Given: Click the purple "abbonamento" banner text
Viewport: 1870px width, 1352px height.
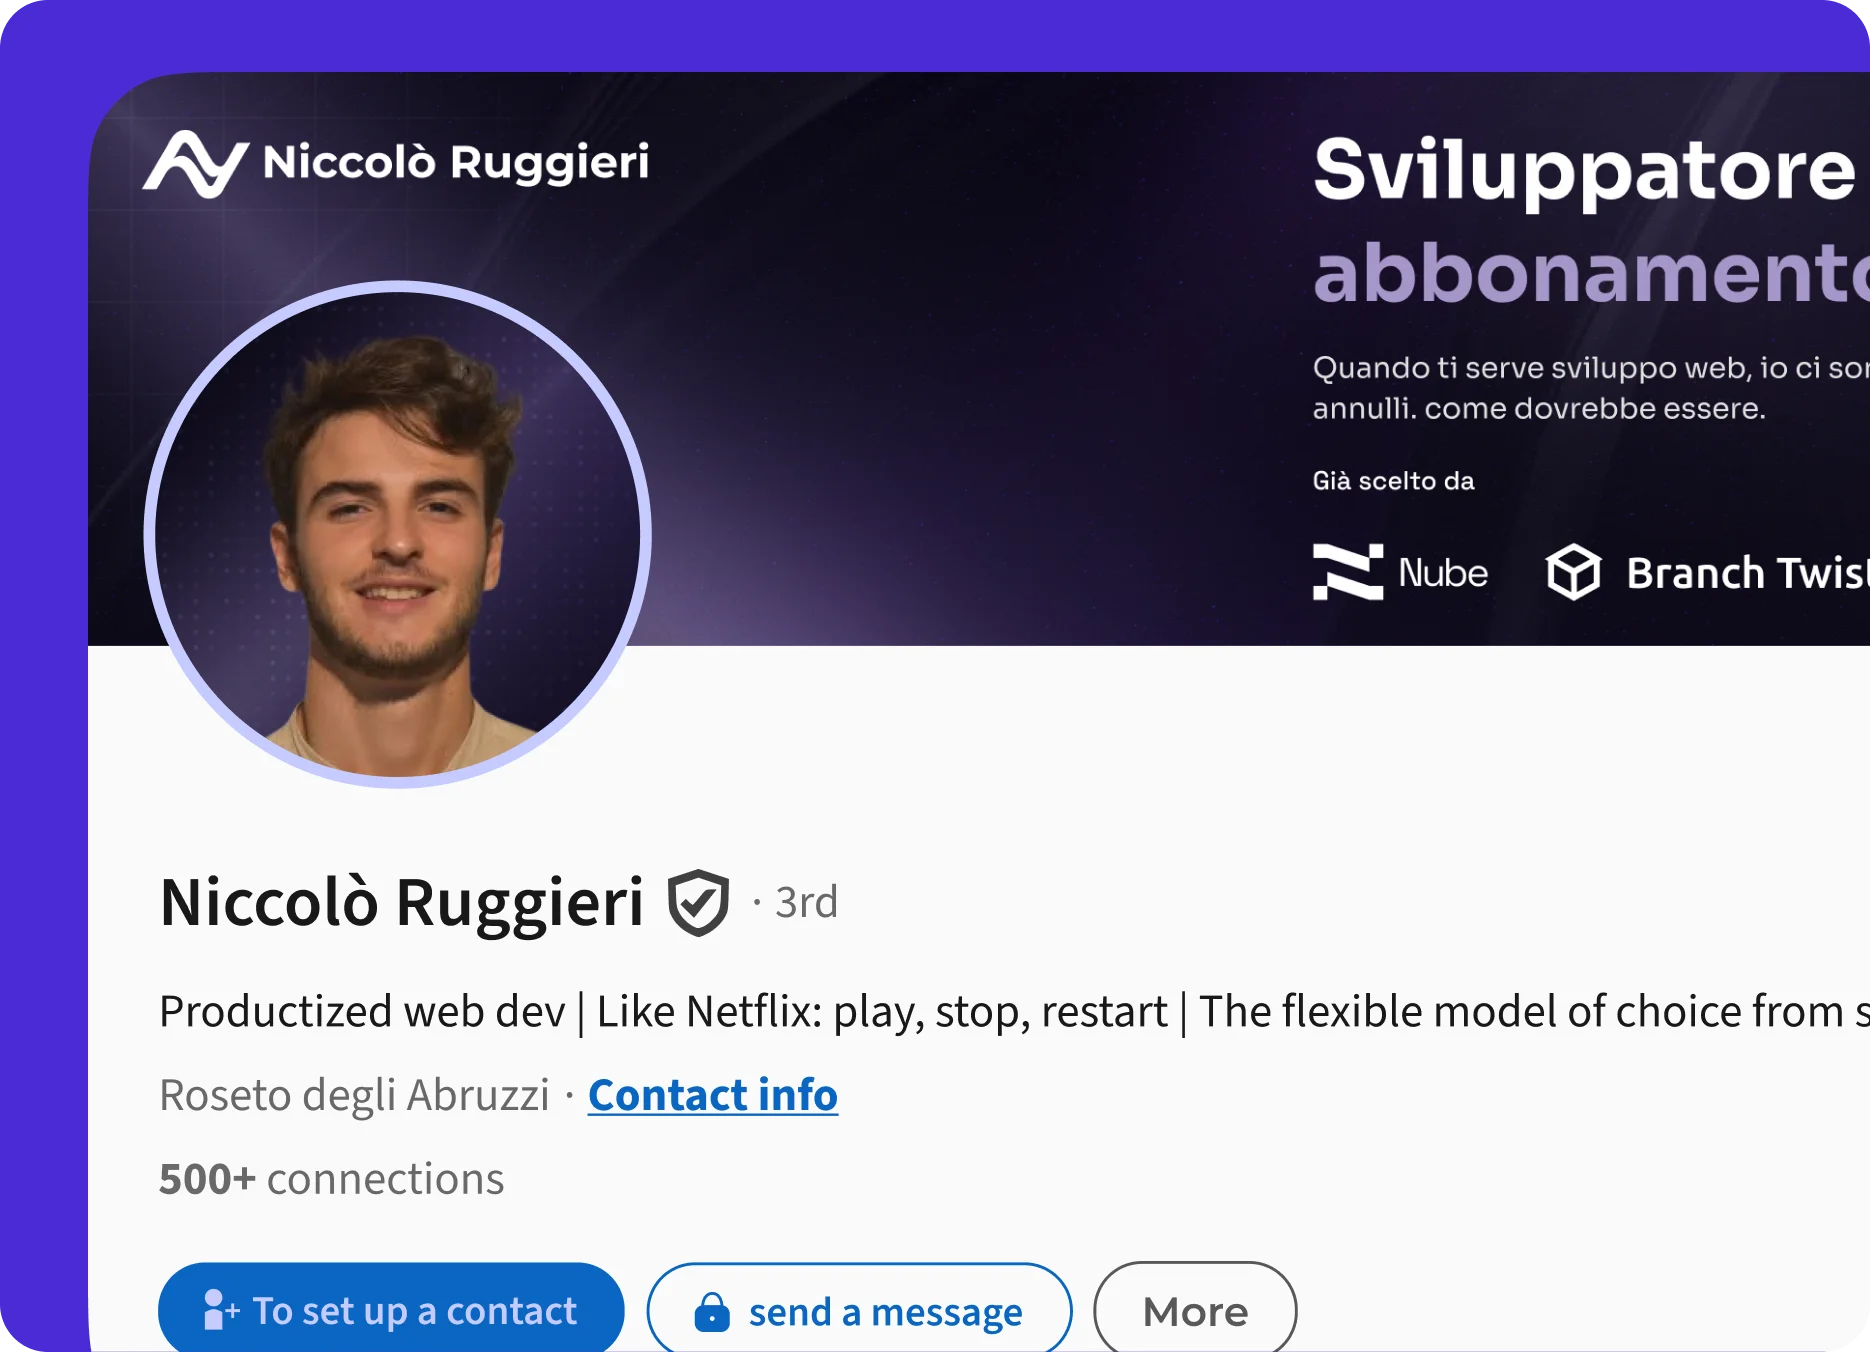Looking at the screenshot, I should coord(1590,273).
